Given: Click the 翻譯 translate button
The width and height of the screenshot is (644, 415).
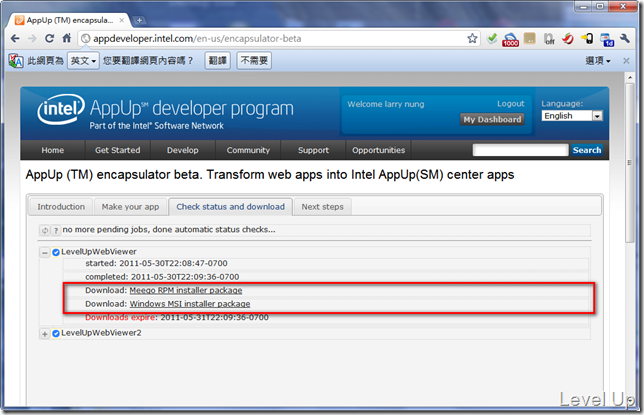Looking at the screenshot, I should [218, 61].
